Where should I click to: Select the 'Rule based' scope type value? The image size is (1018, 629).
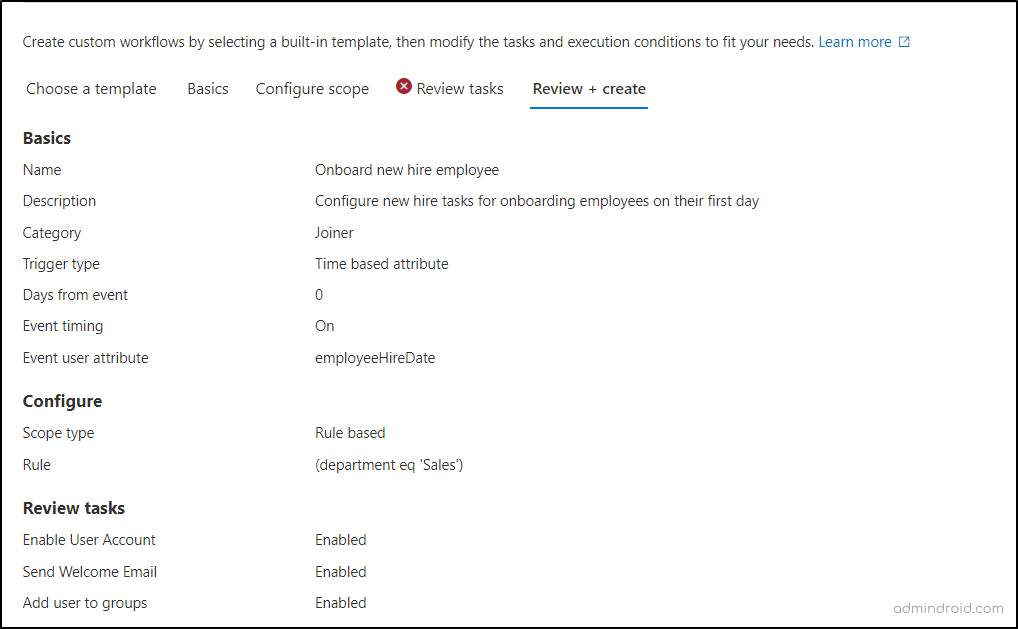click(350, 433)
